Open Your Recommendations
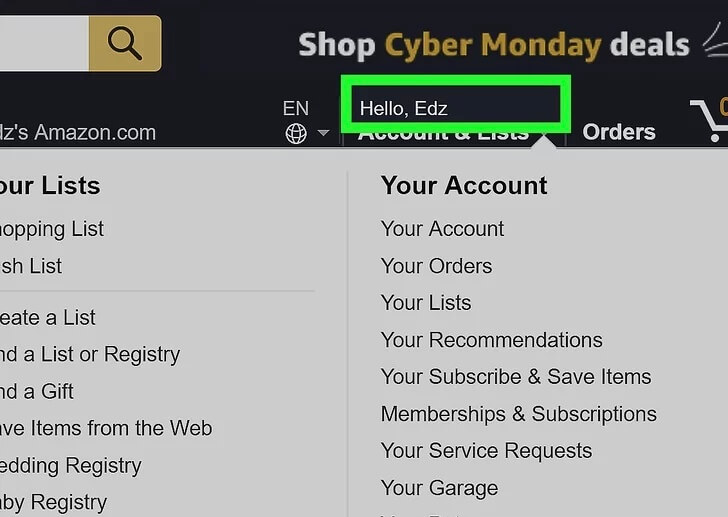Image resolution: width=728 pixels, height=517 pixels. 491,340
